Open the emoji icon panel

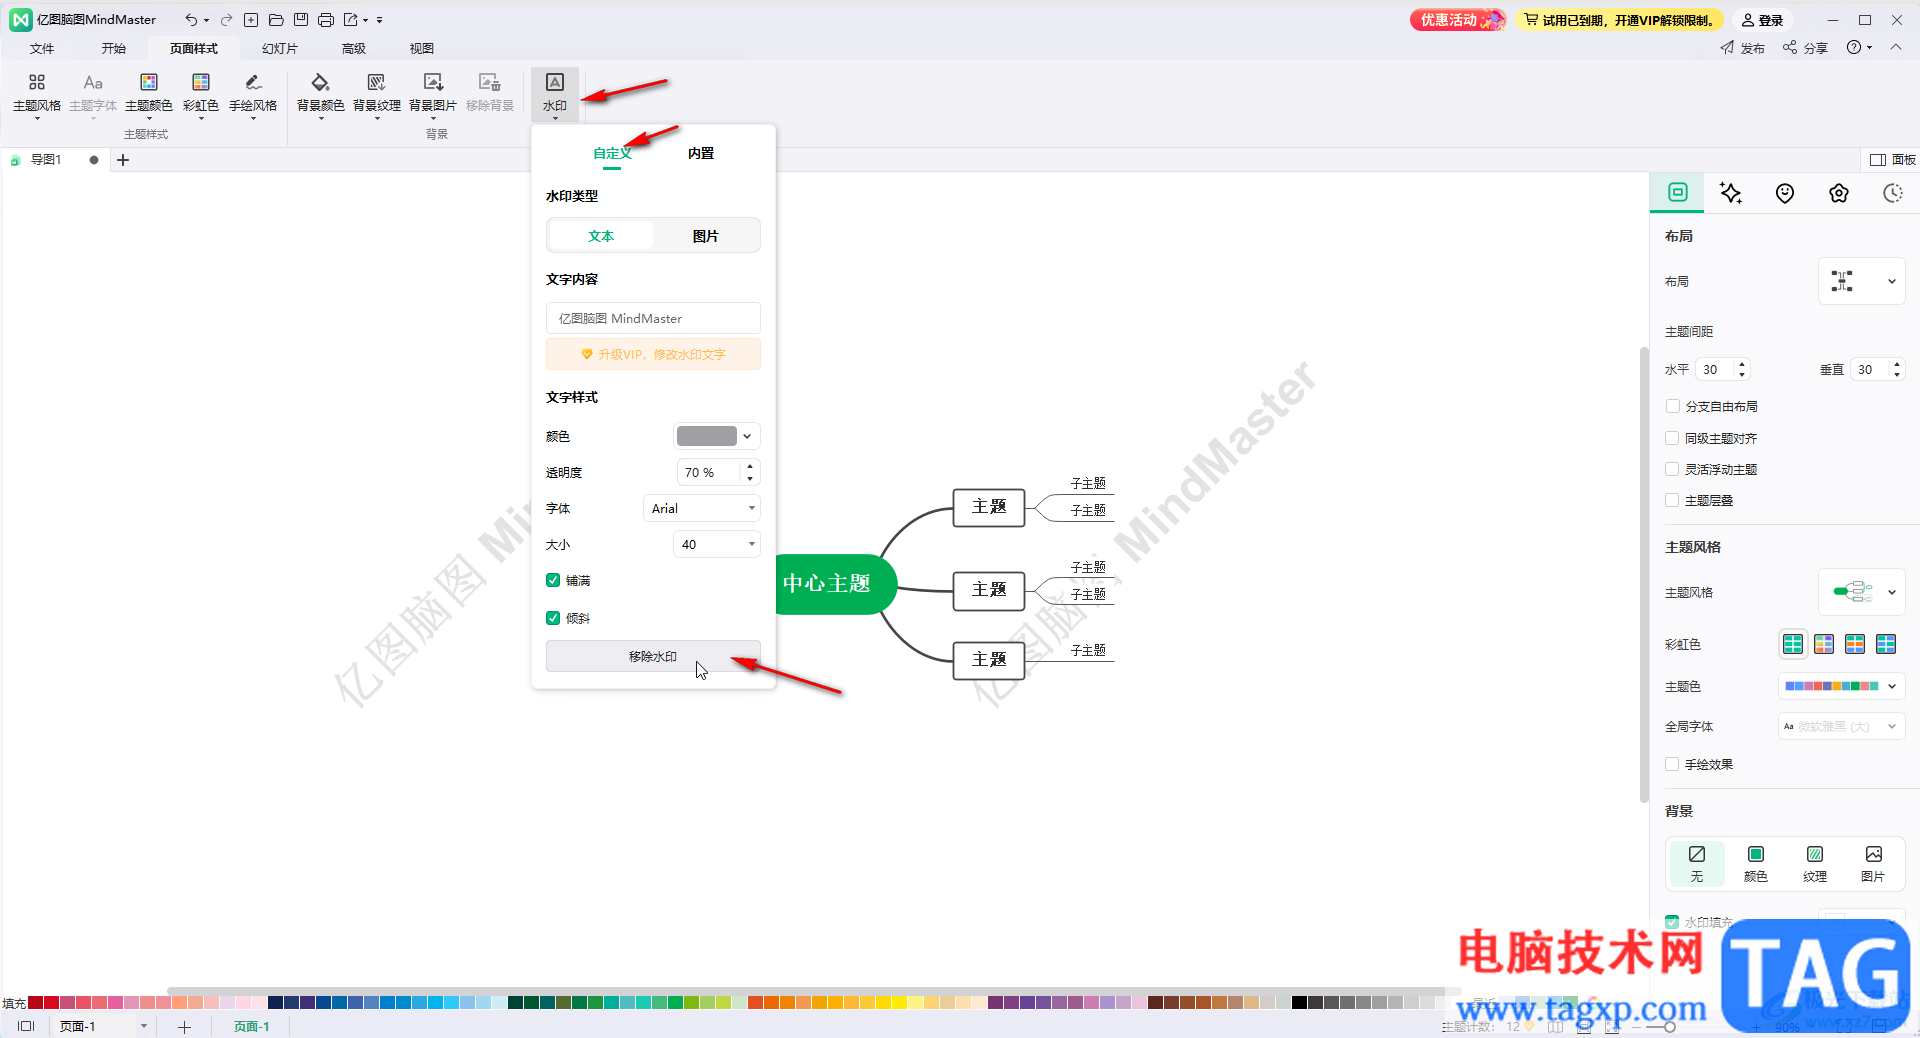tap(1785, 193)
